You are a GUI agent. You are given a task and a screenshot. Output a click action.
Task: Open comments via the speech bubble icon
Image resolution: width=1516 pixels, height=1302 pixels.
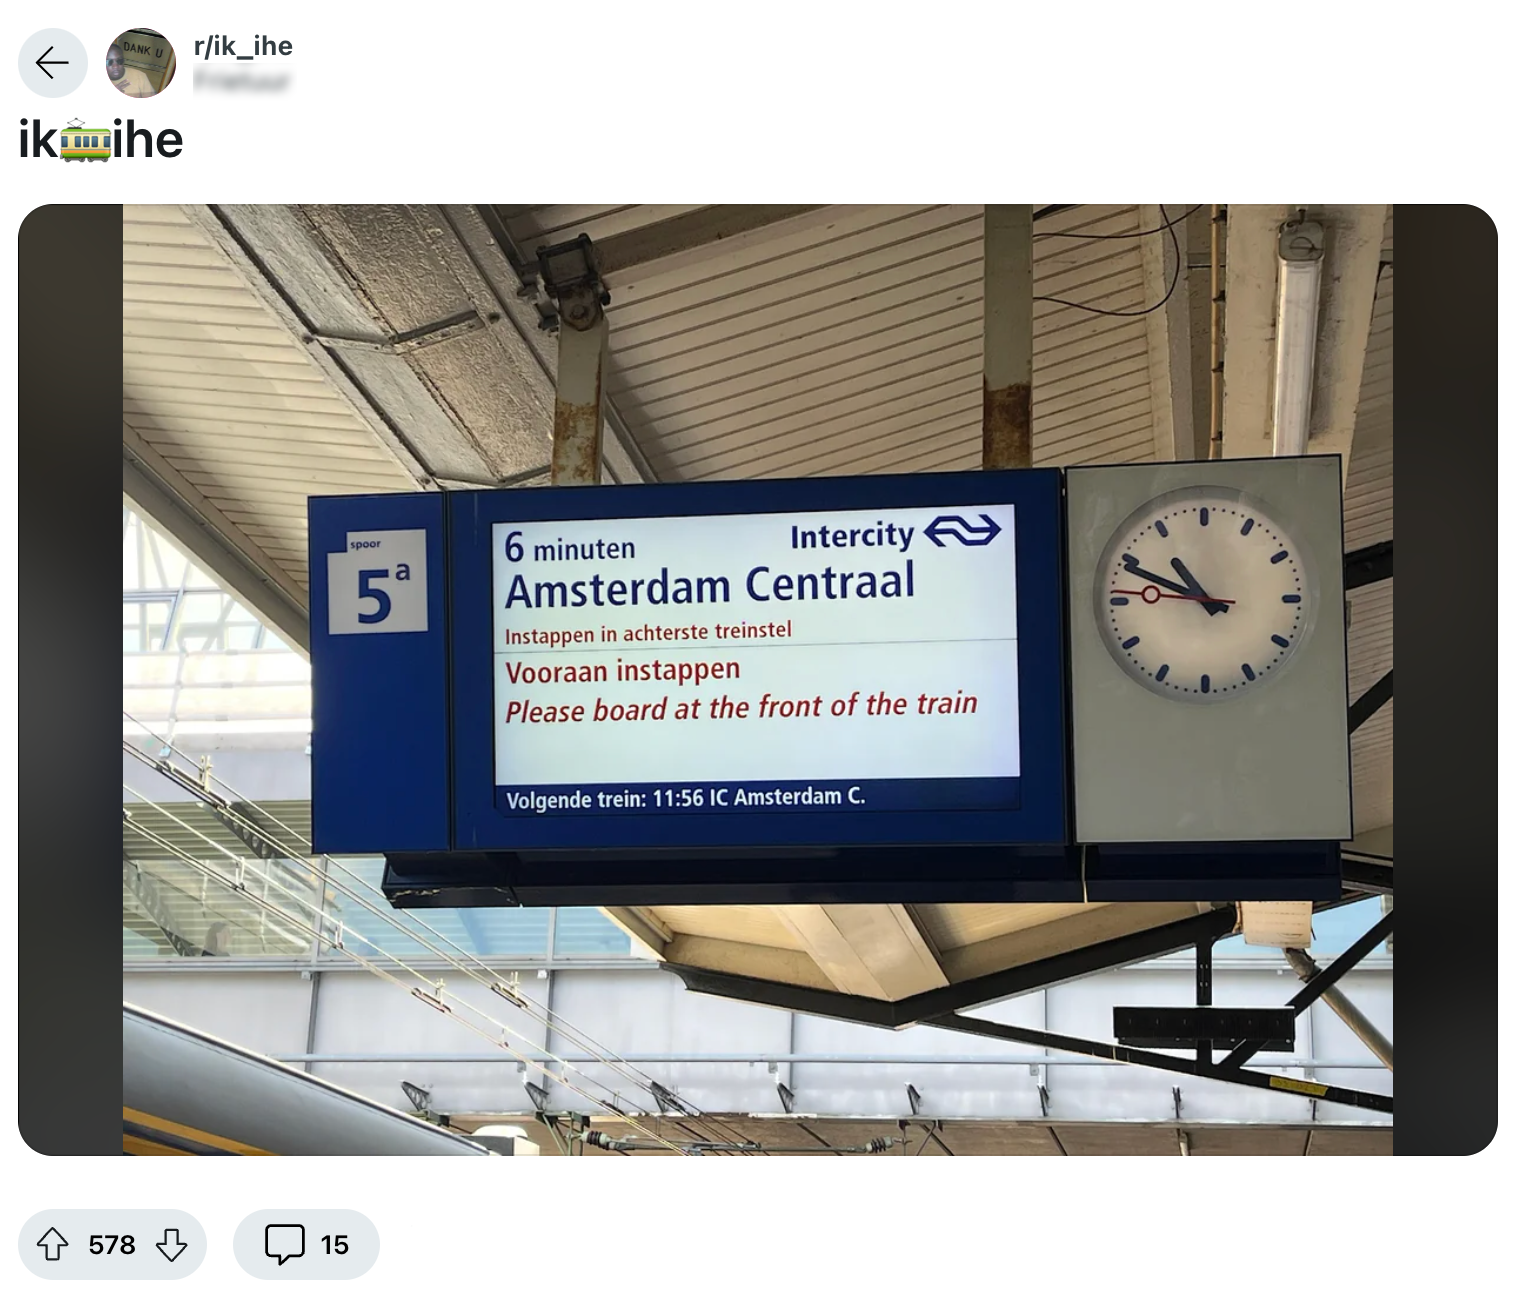(284, 1244)
